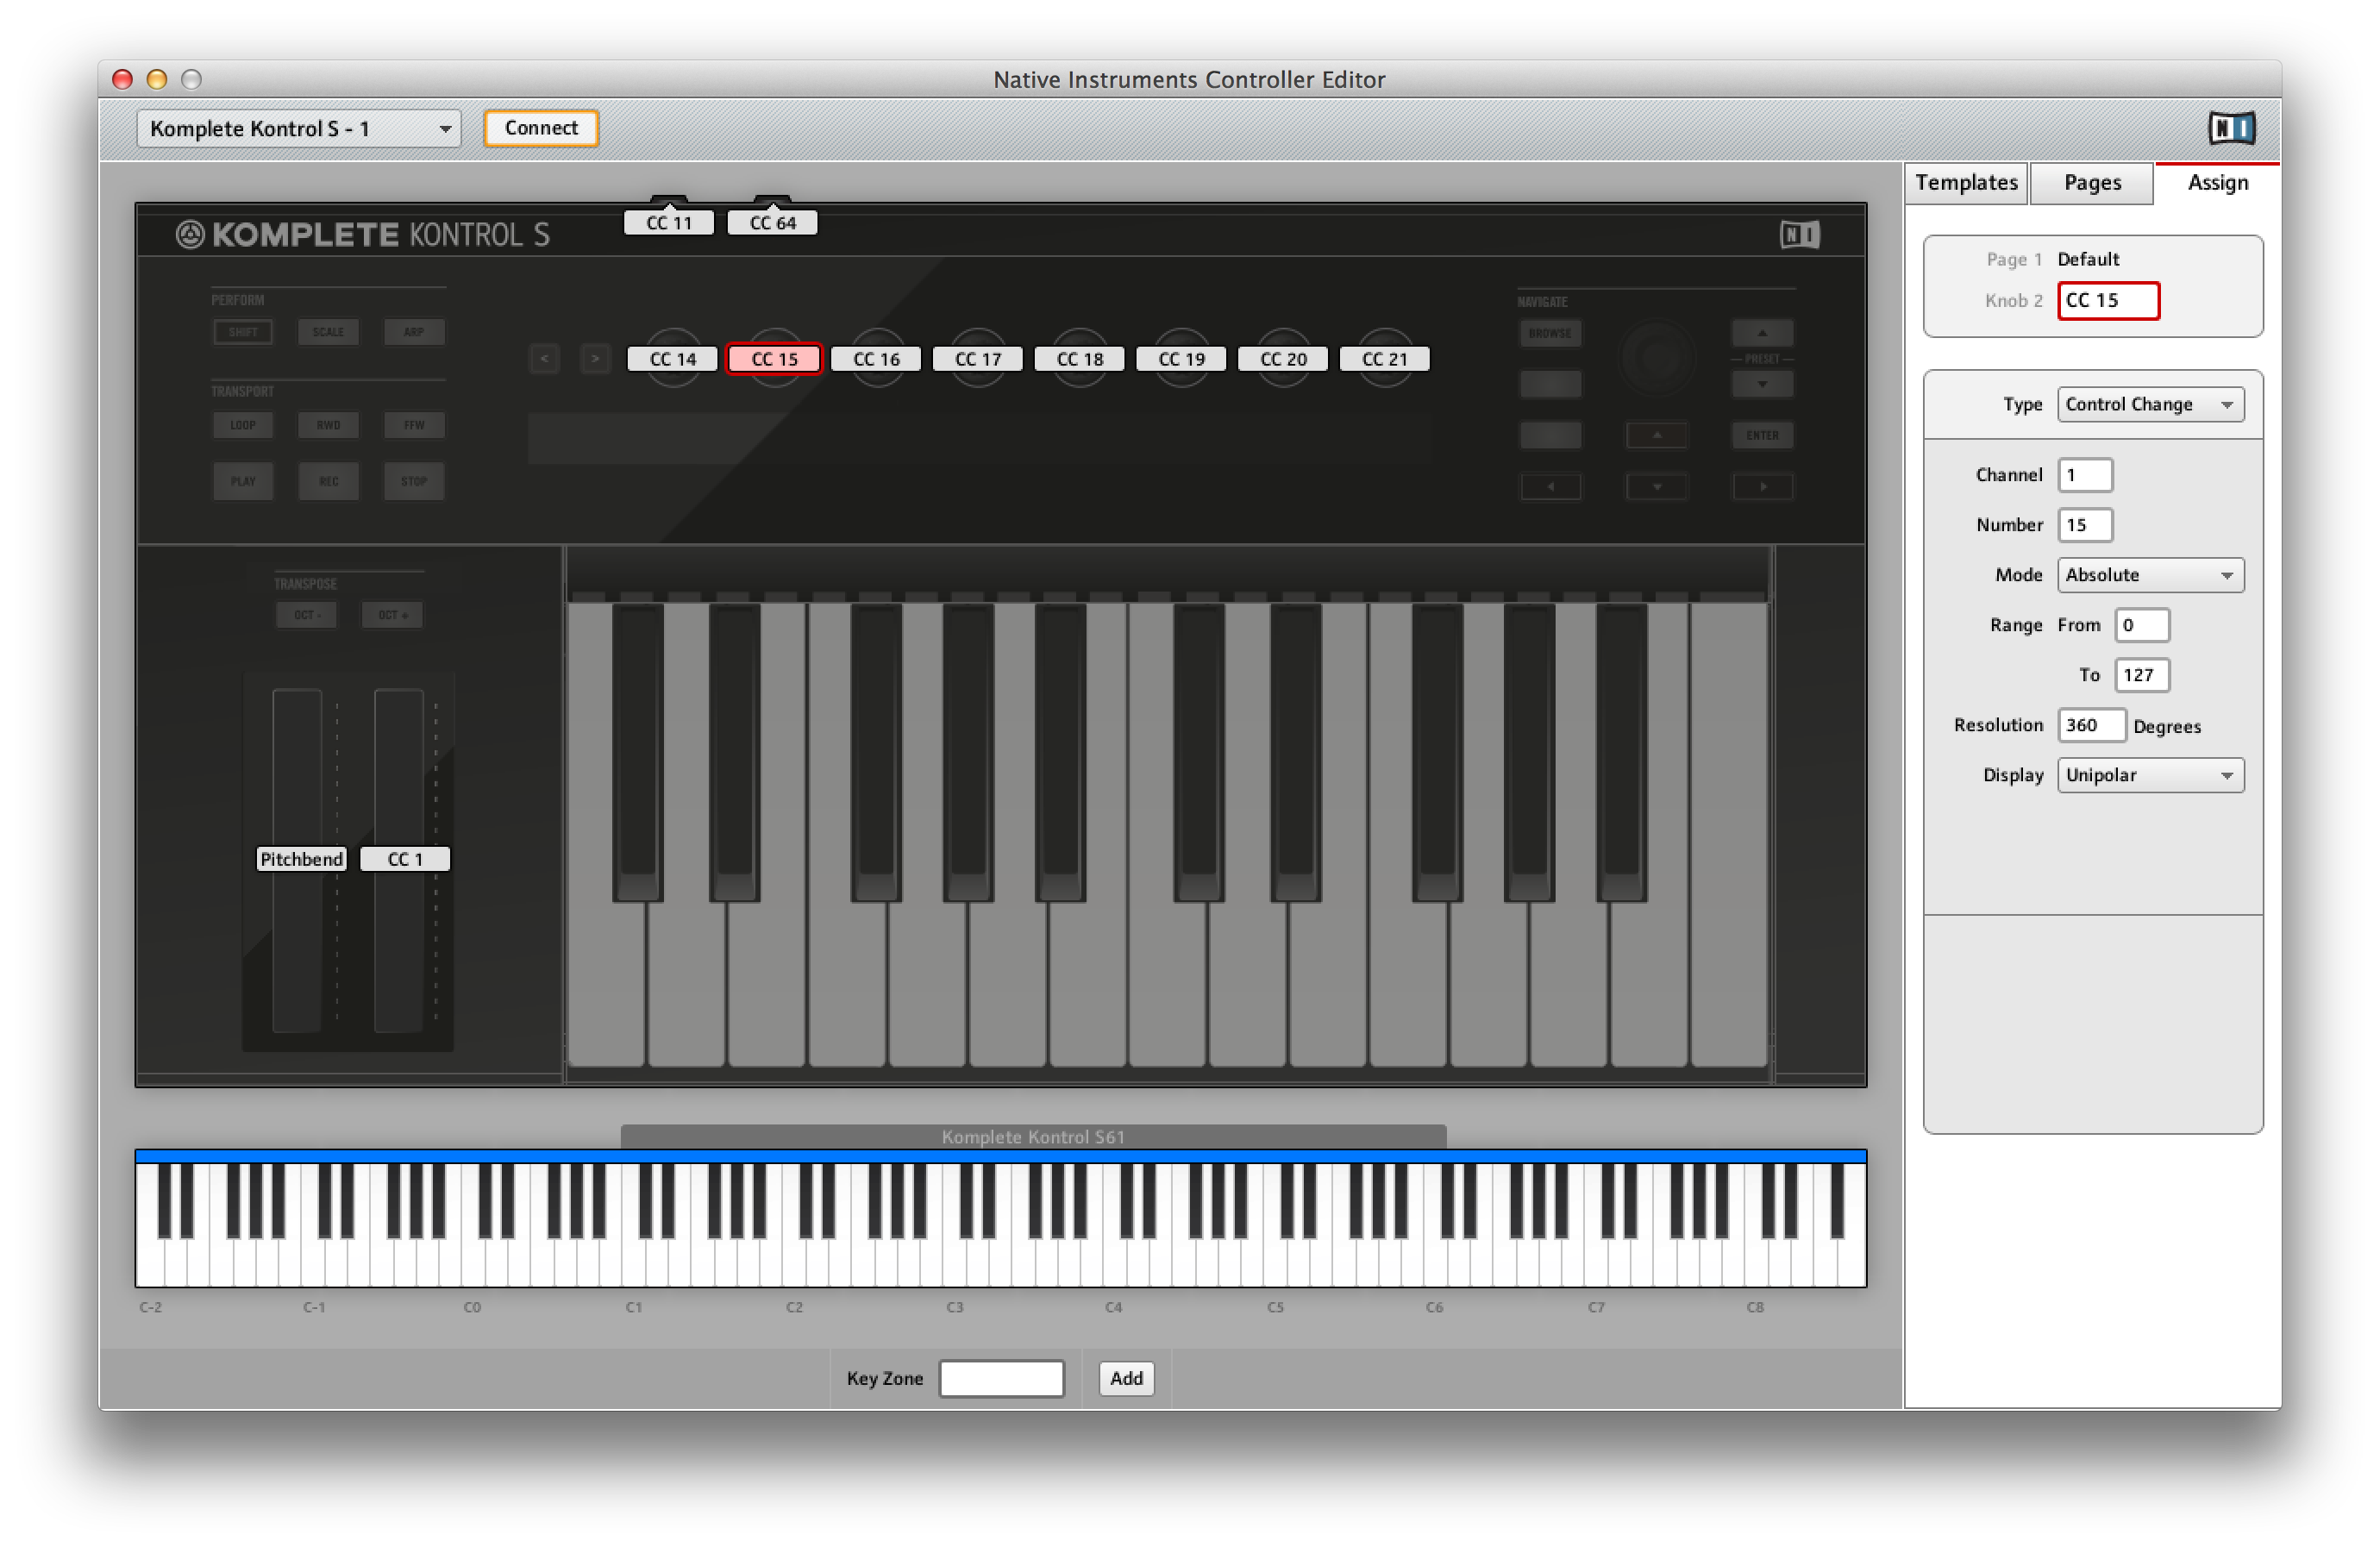Toggle the ARP perform button
The width and height of the screenshot is (2380, 1547).
tap(413, 331)
